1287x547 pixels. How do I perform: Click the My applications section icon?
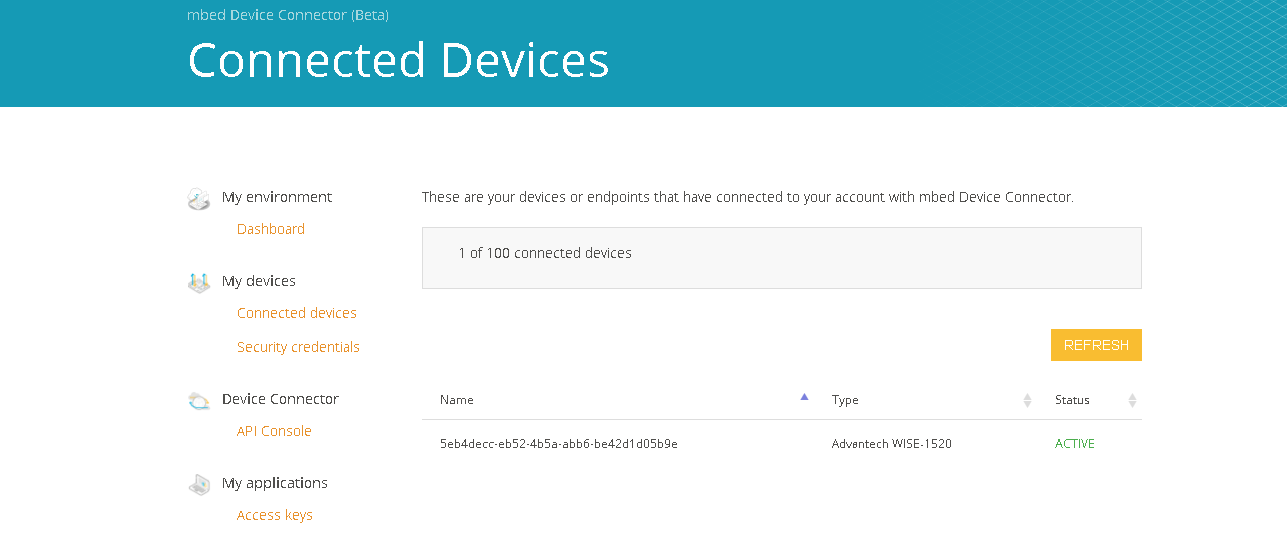tap(199, 484)
